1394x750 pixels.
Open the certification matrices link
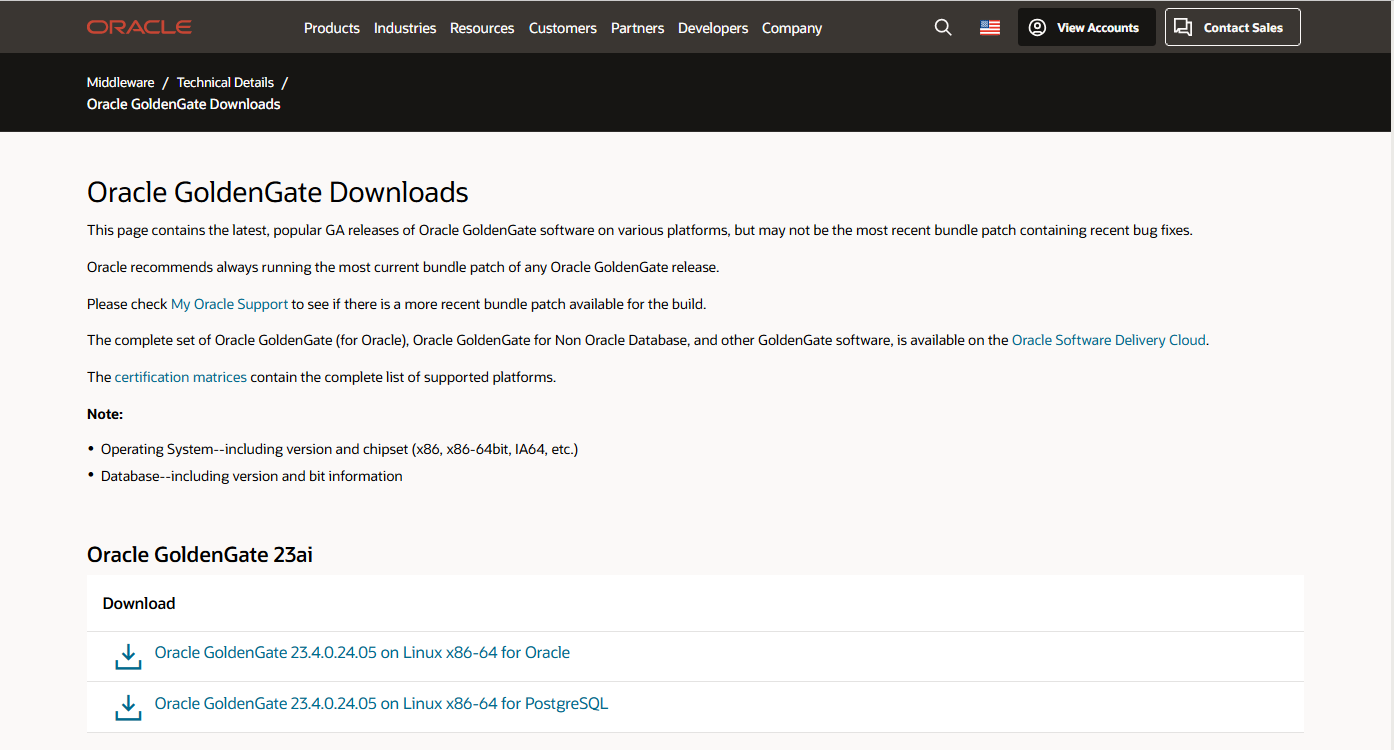(181, 377)
